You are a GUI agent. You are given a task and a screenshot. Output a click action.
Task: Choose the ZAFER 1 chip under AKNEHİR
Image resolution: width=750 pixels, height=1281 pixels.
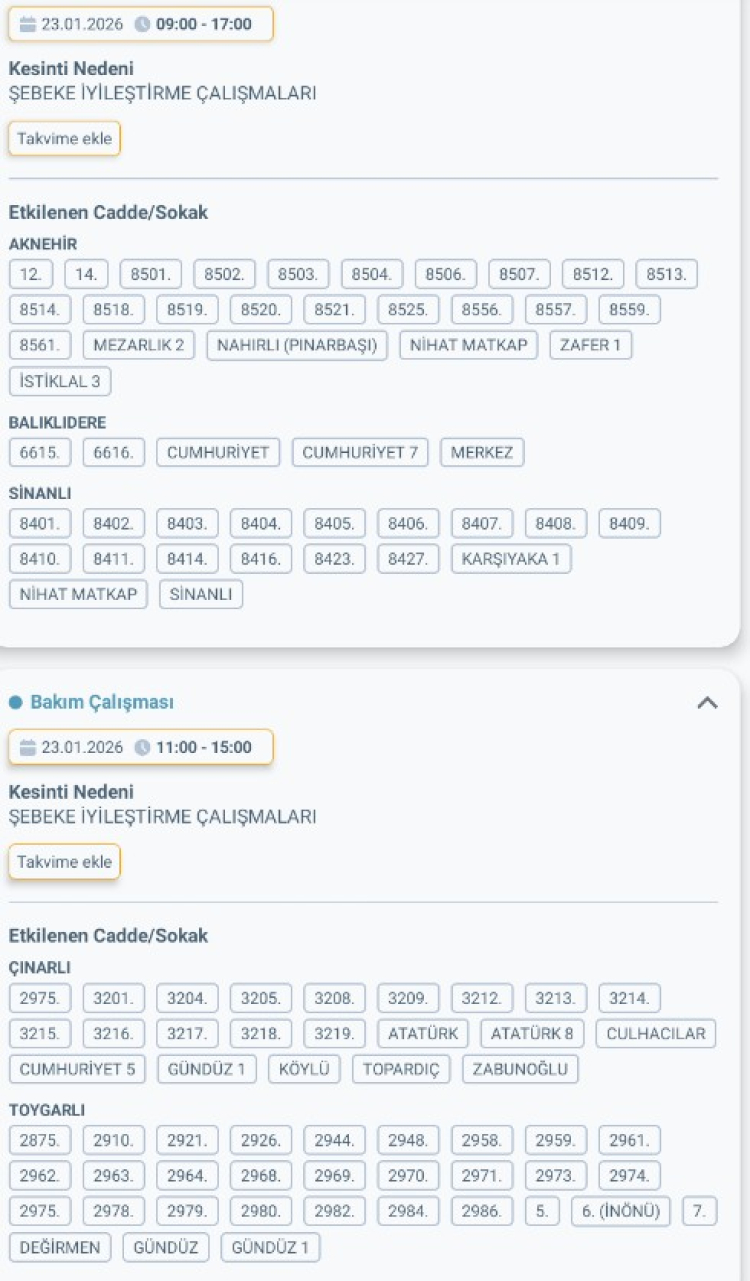coord(590,346)
